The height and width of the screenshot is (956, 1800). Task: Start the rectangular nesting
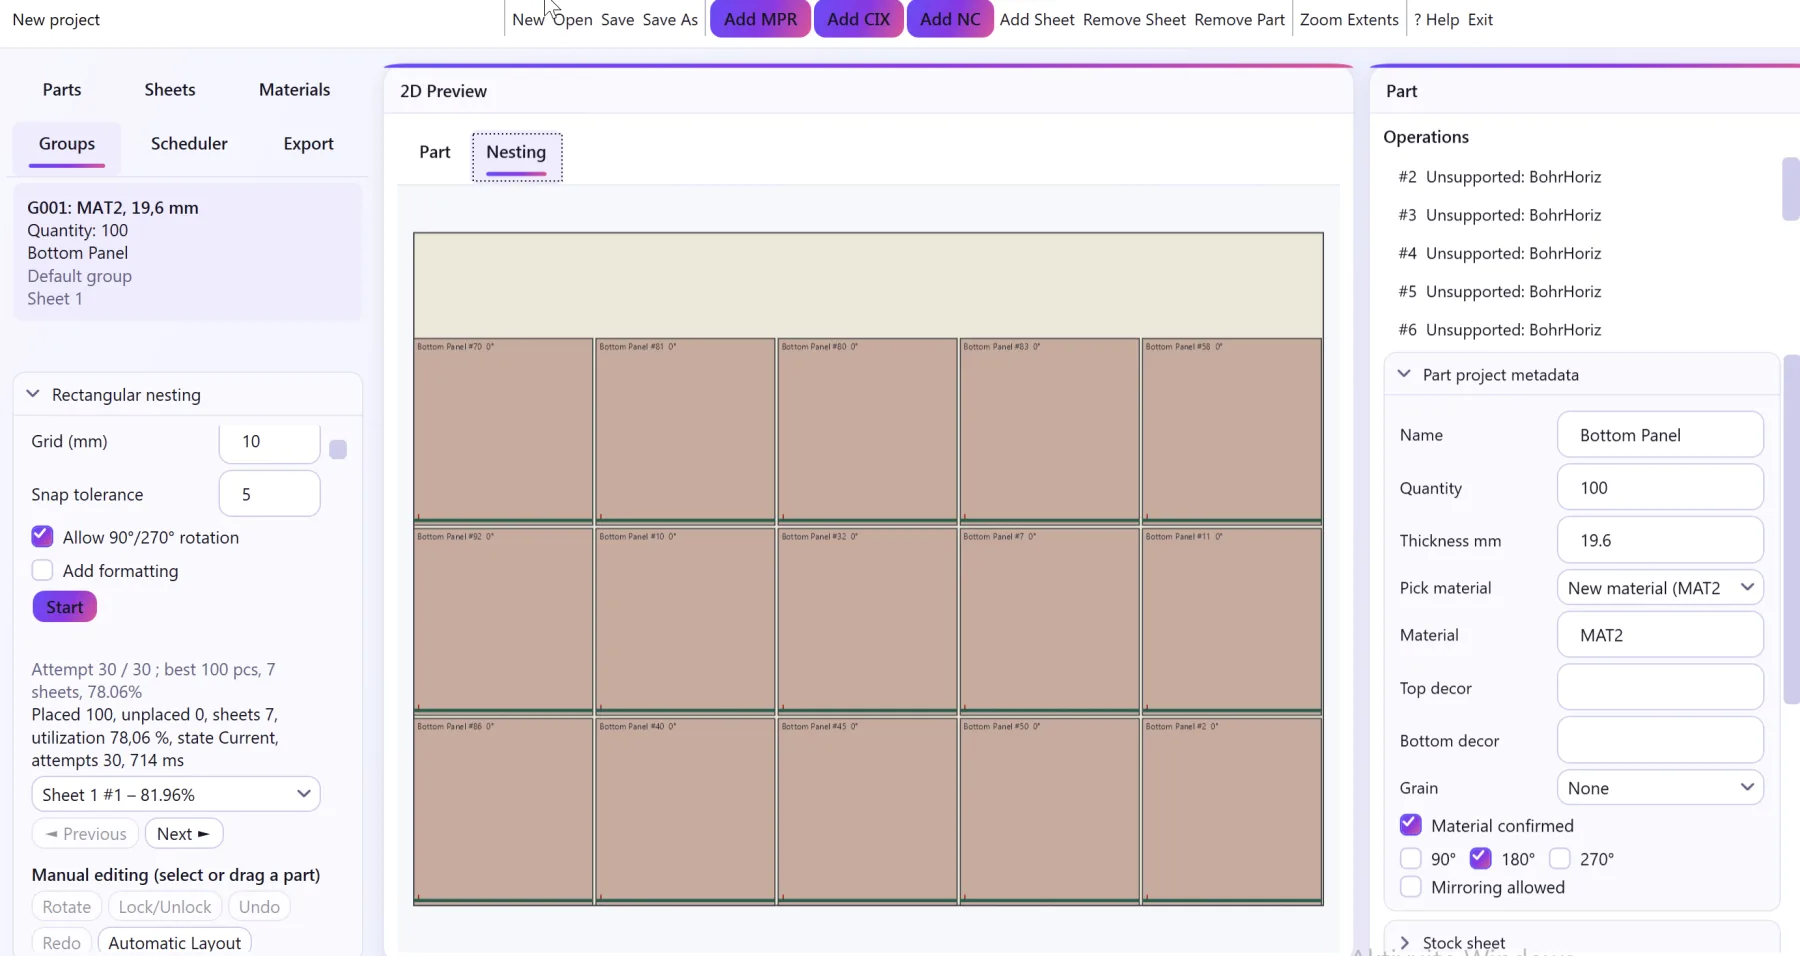65,607
